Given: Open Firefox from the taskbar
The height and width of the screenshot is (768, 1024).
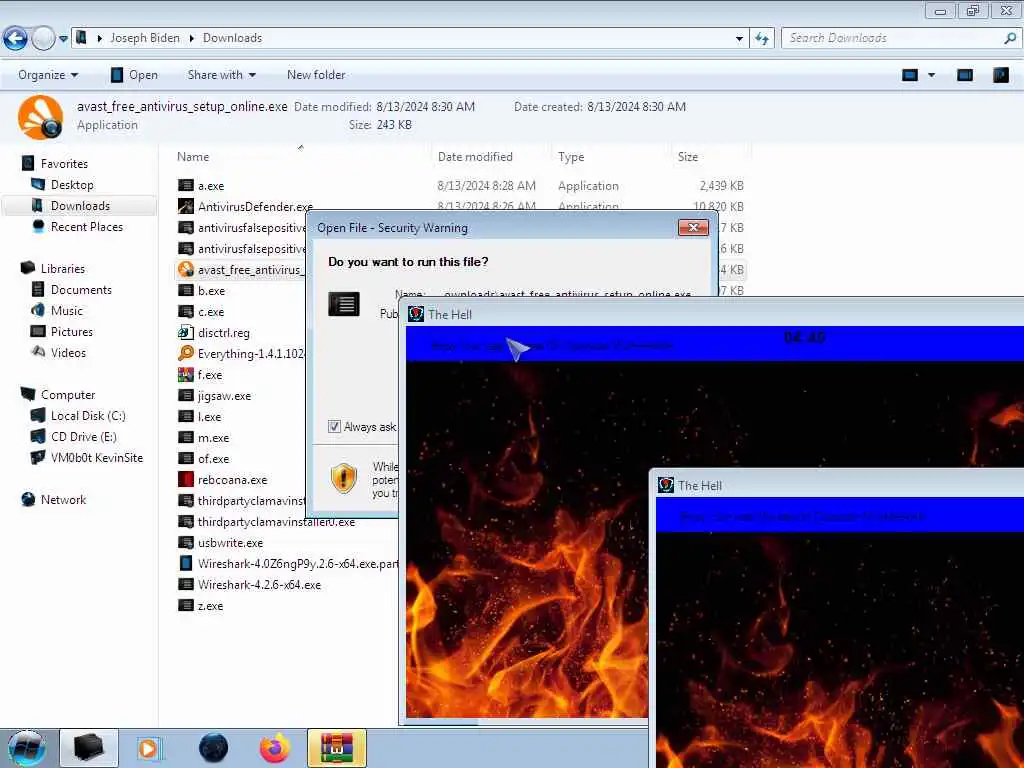Looking at the screenshot, I should [x=275, y=748].
